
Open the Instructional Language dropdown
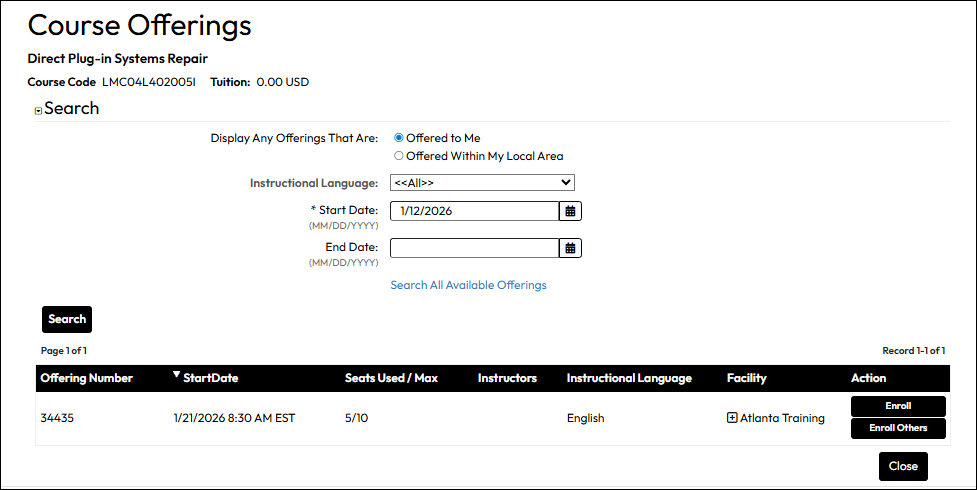pos(482,182)
